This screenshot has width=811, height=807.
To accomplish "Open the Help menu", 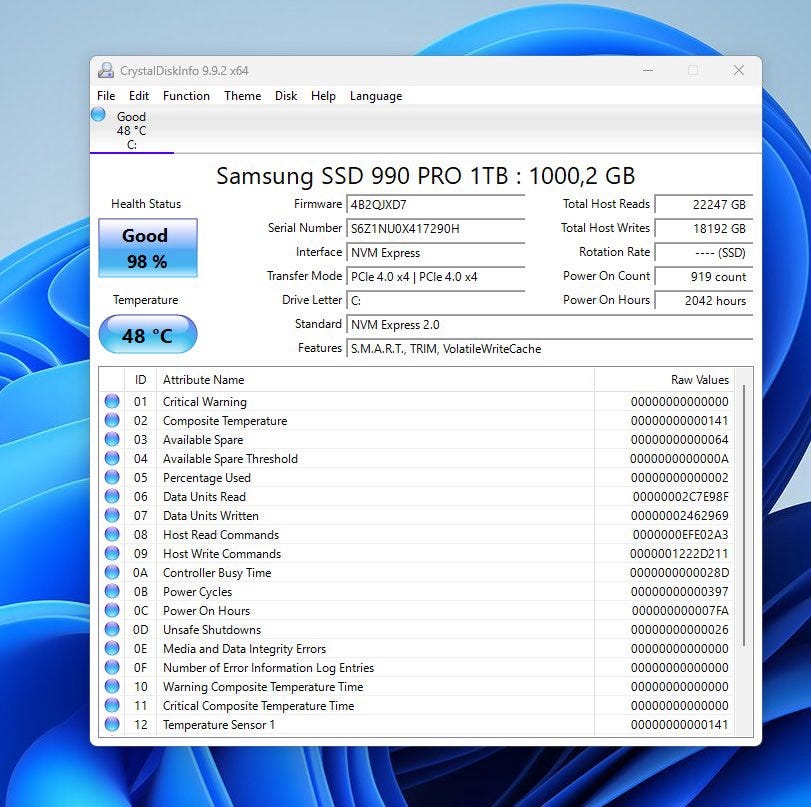I will (x=323, y=96).
